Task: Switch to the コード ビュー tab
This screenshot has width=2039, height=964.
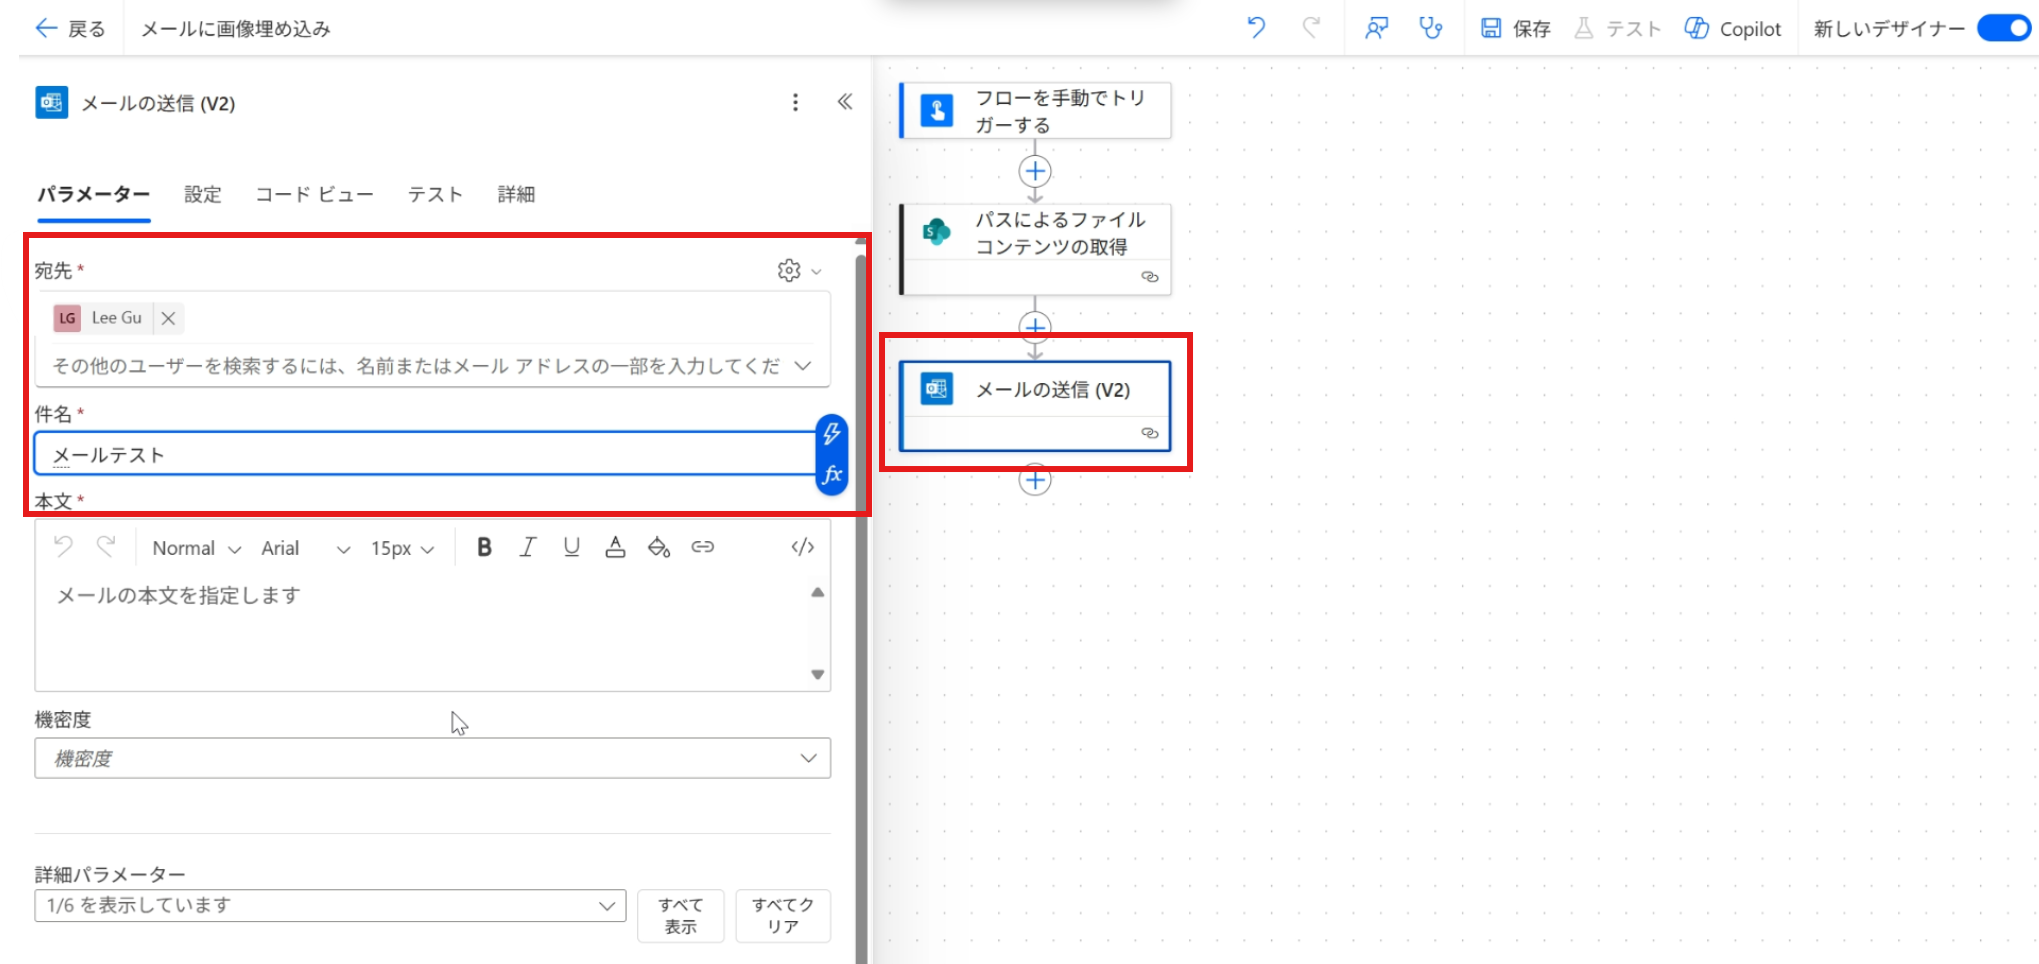Action: [314, 194]
